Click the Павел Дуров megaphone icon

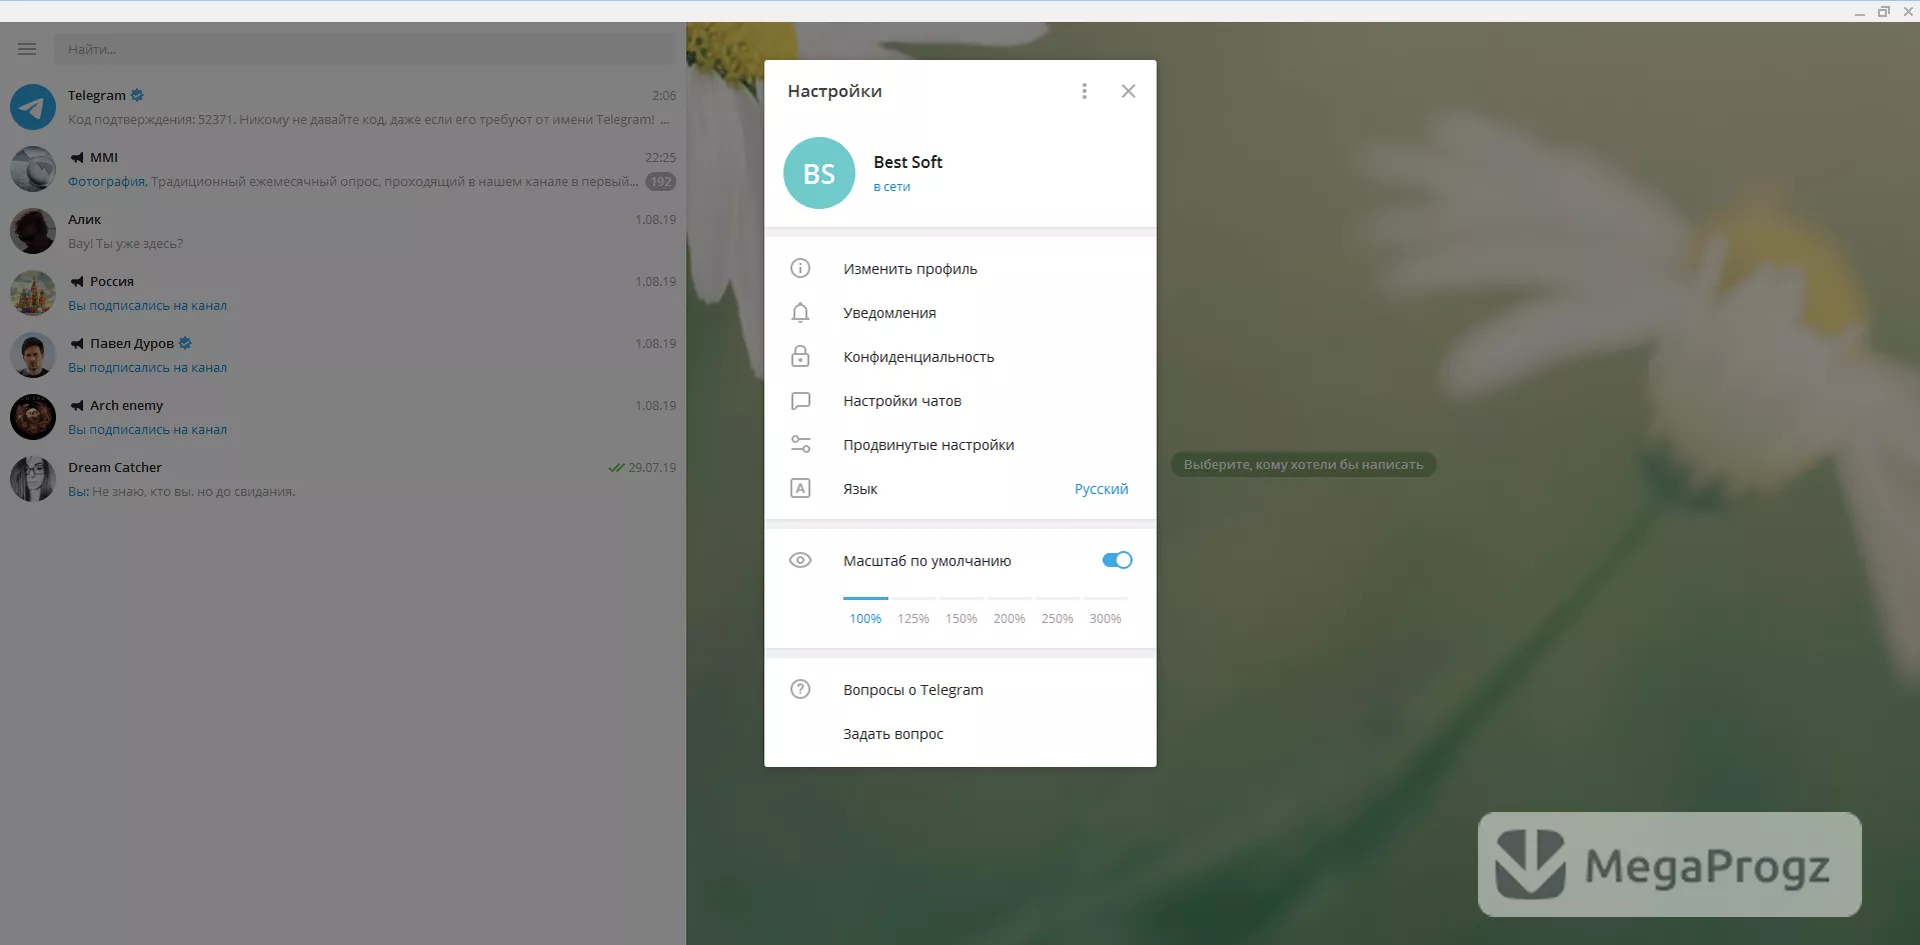pyautogui.click(x=77, y=343)
